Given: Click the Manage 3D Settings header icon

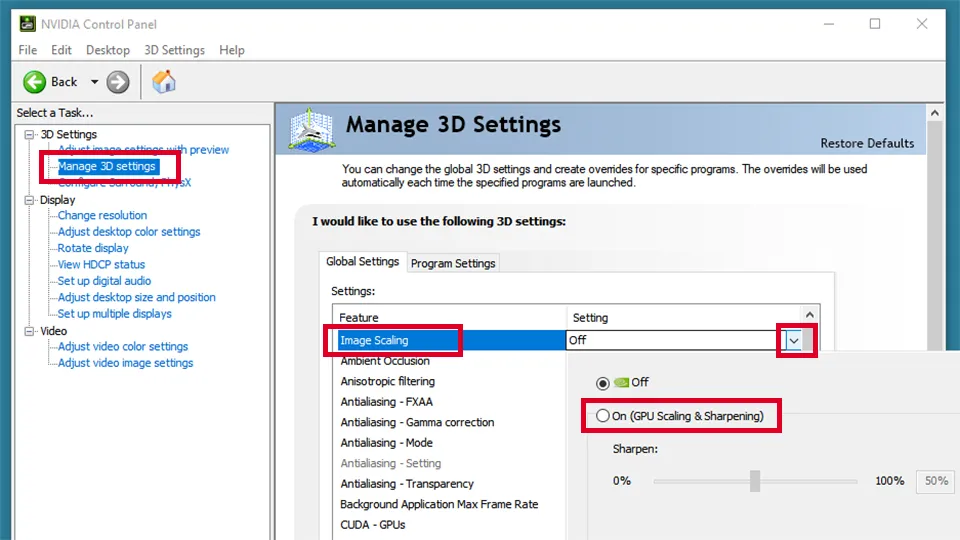Looking at the screenshot, I should tap(312, 130).
